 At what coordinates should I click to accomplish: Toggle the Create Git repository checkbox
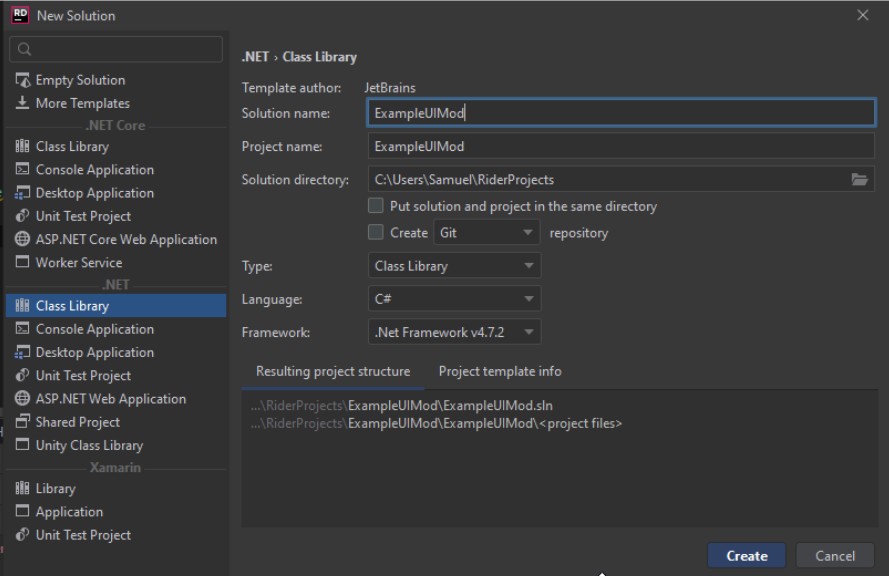(376, 232)
